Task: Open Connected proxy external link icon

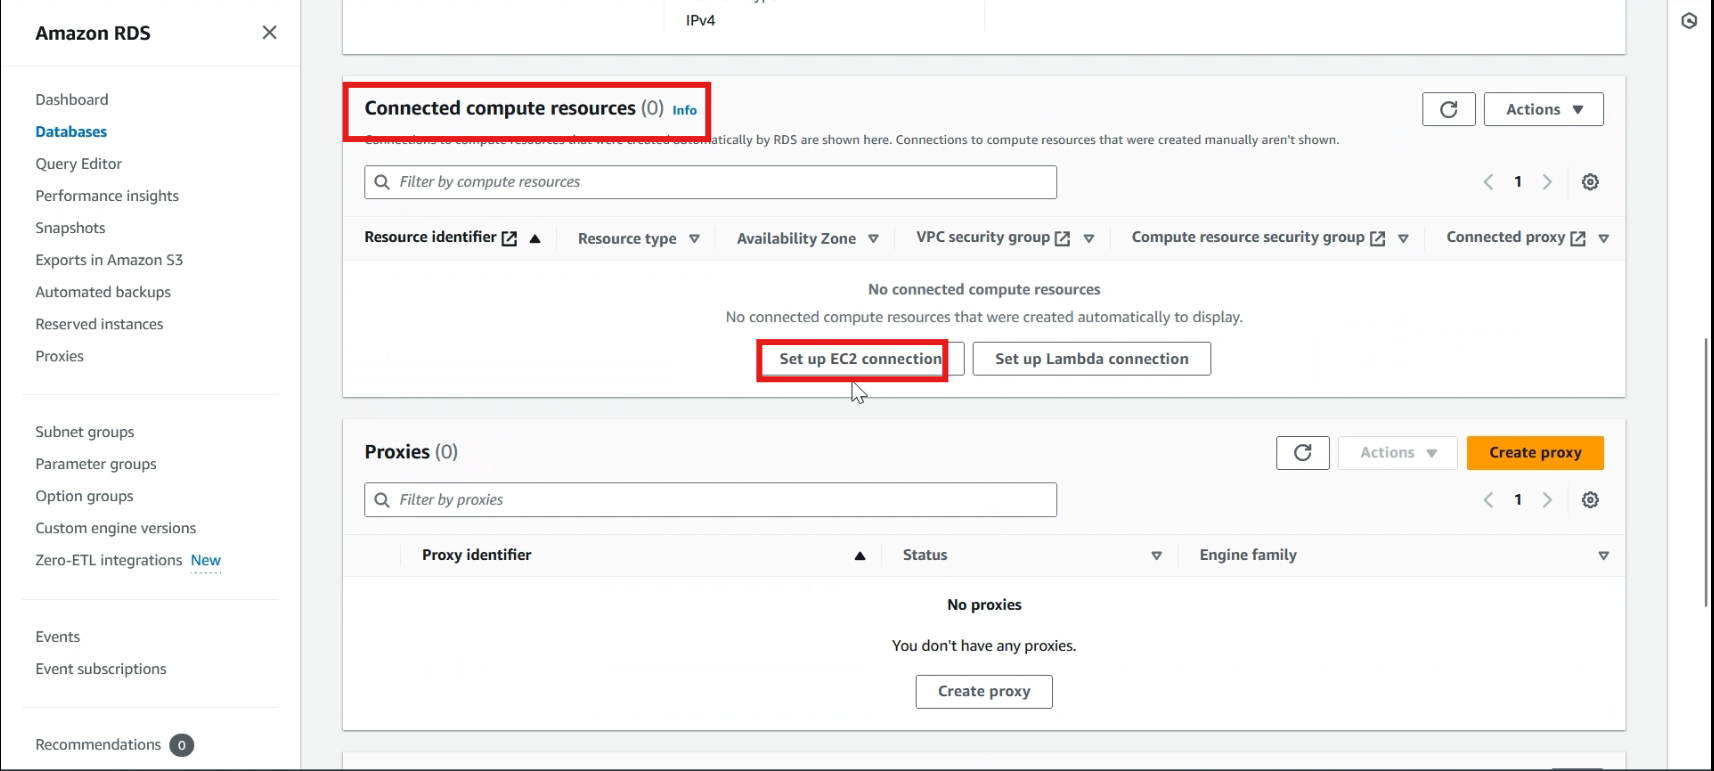Action: pos(1578,238)
